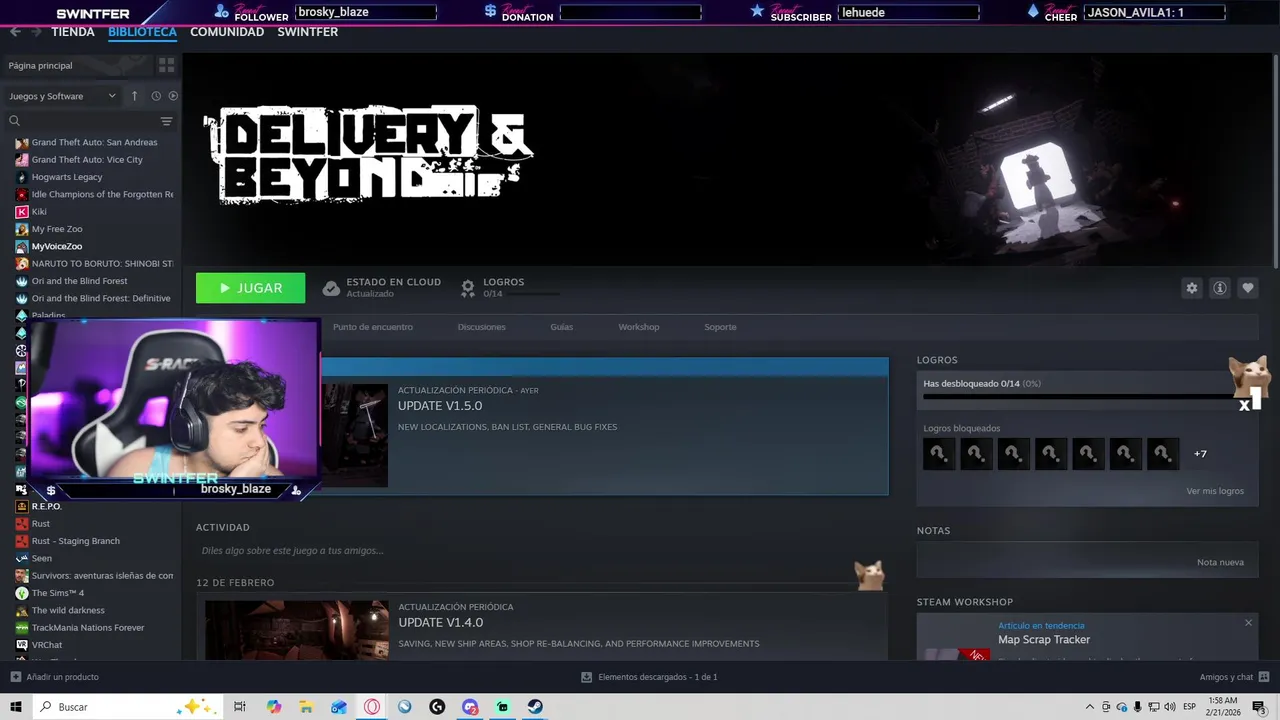
Task: Click achievements progress bar 0/14
Action: tap(1076, 397)
